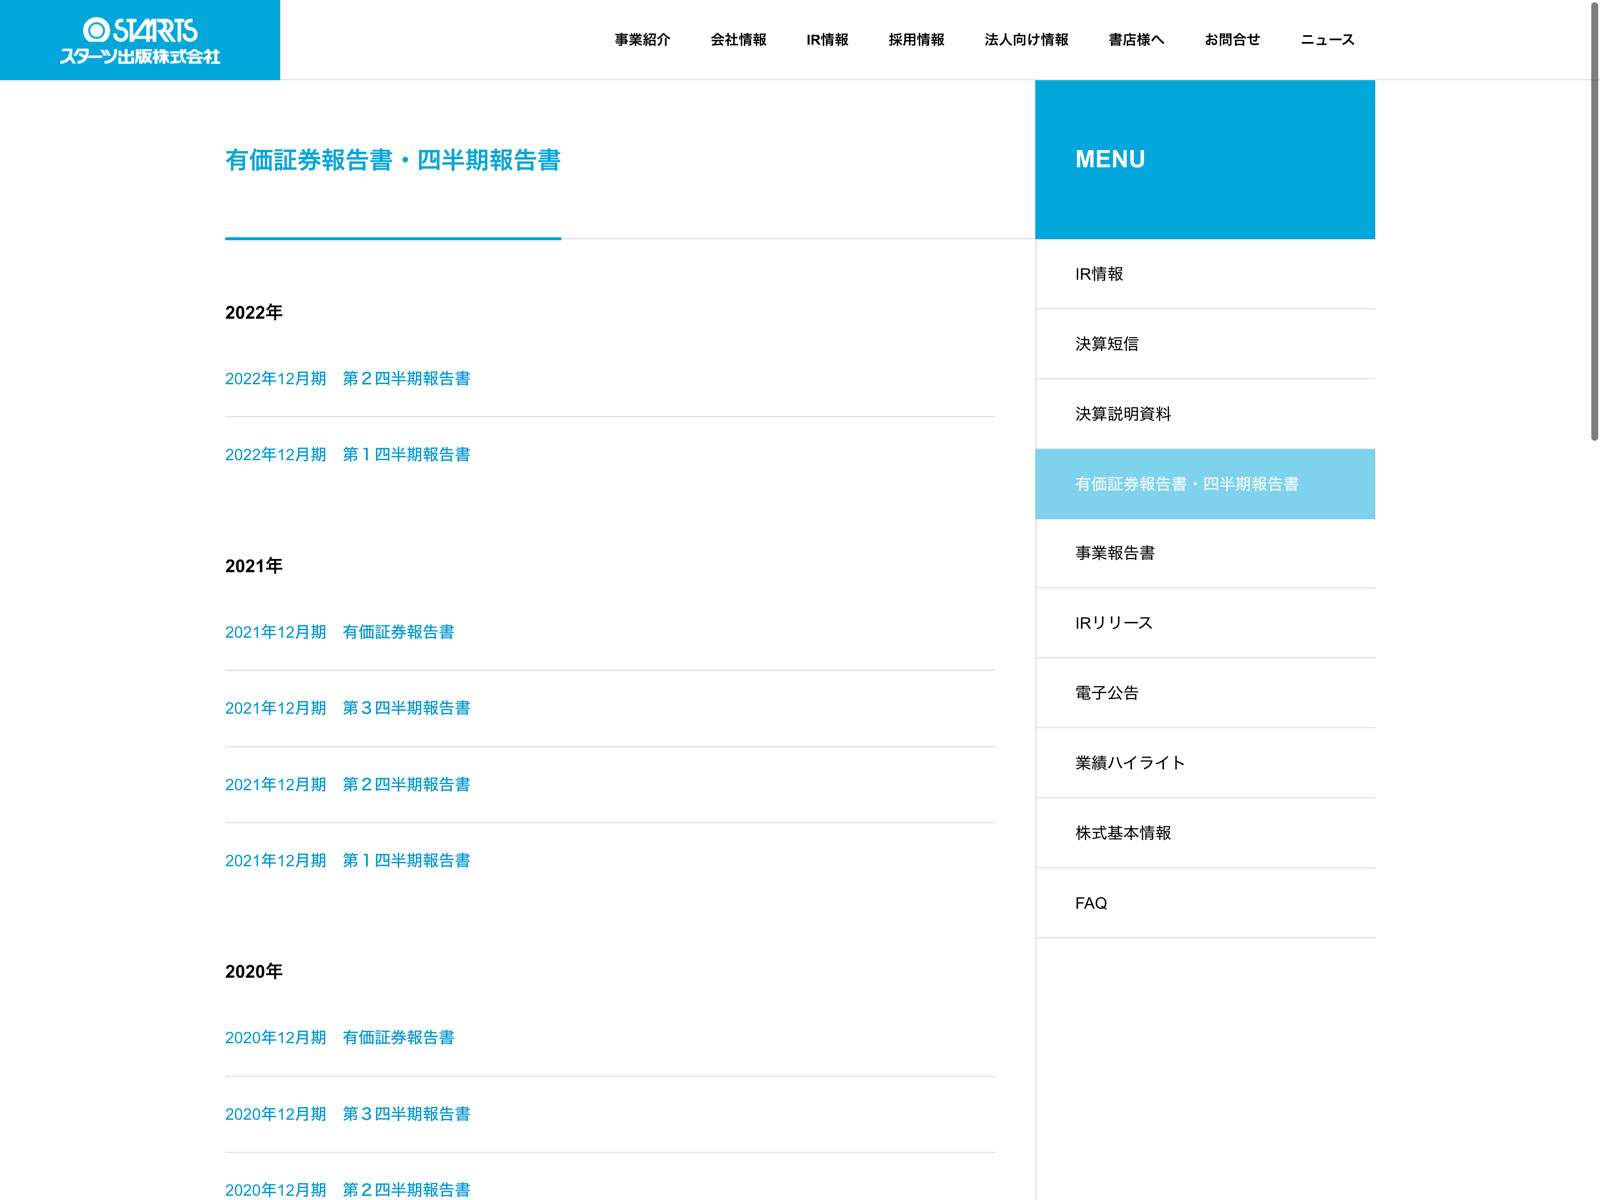This screenshot has width=1600, height=1200.
Task: Open 2022年12月期 第1四半期報告書 link
Action: coord(347,455)
